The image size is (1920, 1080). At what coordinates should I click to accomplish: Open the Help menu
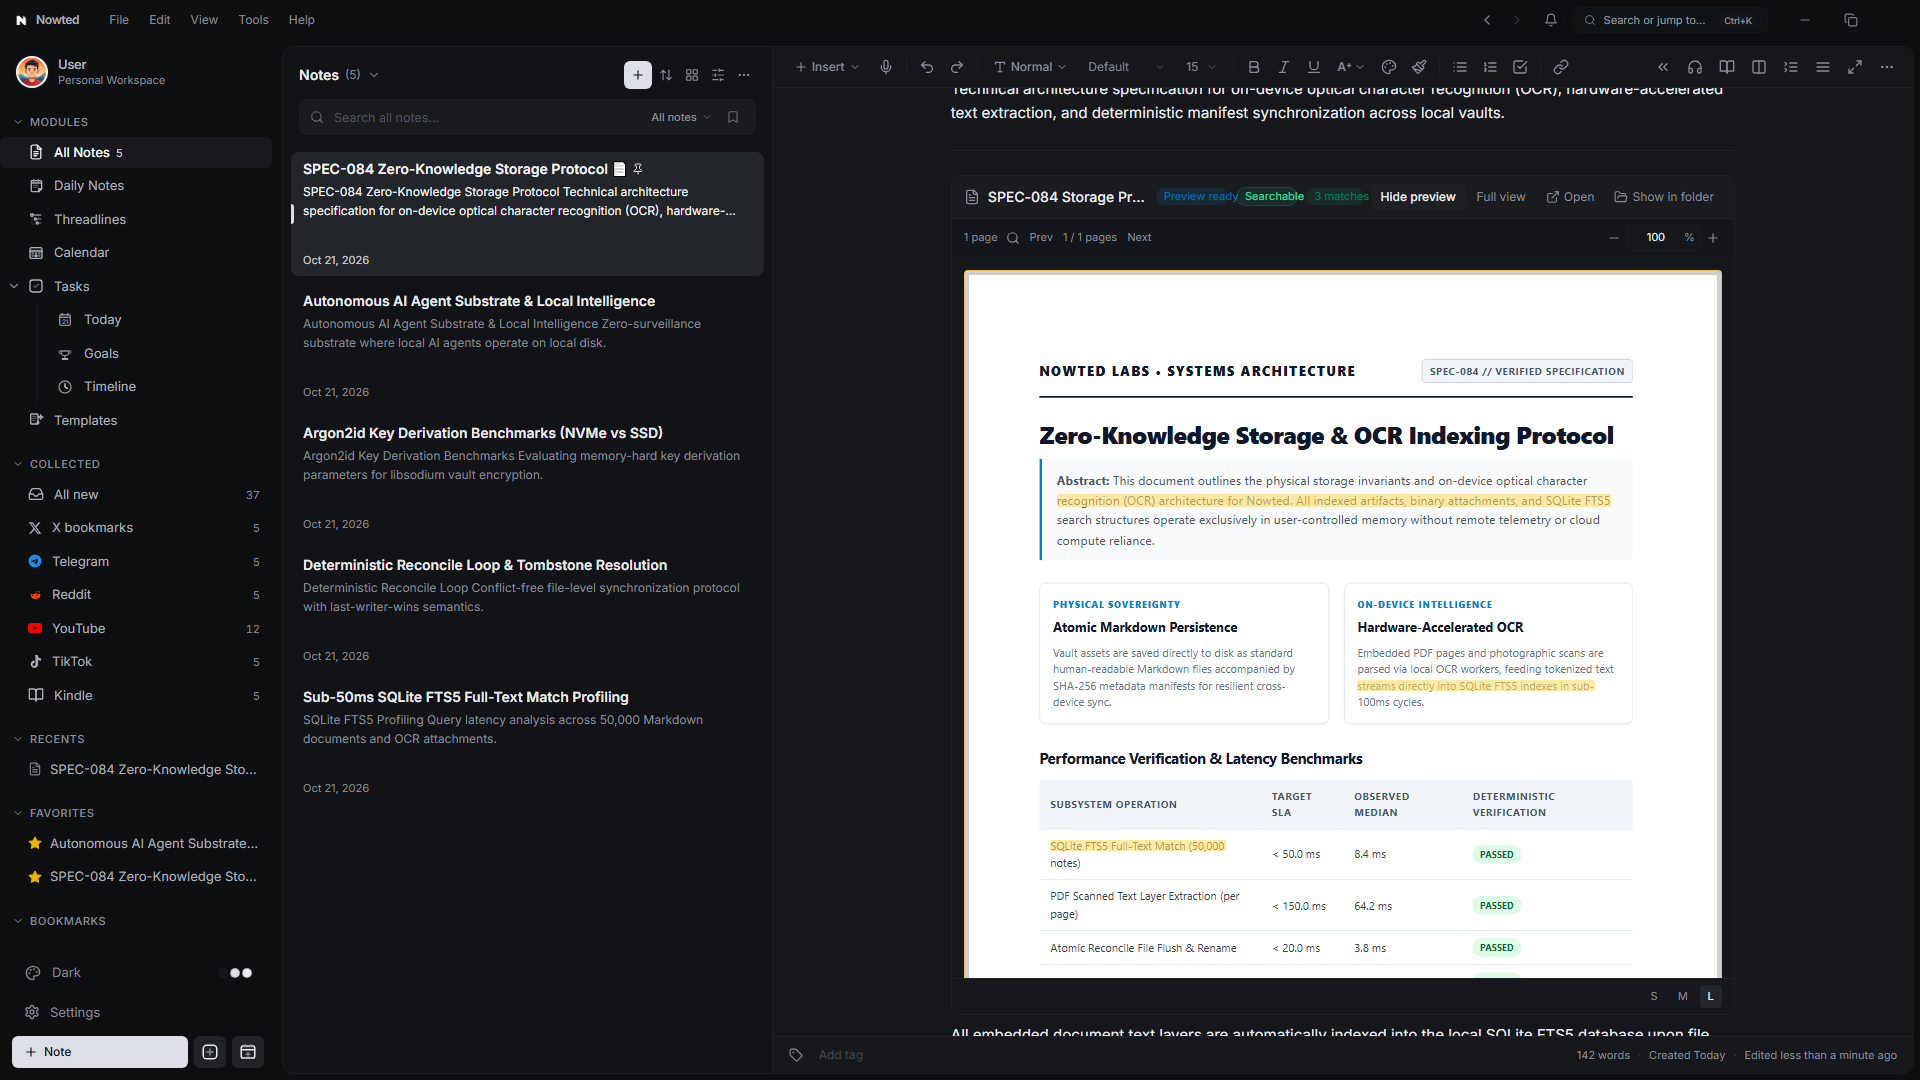coord(301,20)
